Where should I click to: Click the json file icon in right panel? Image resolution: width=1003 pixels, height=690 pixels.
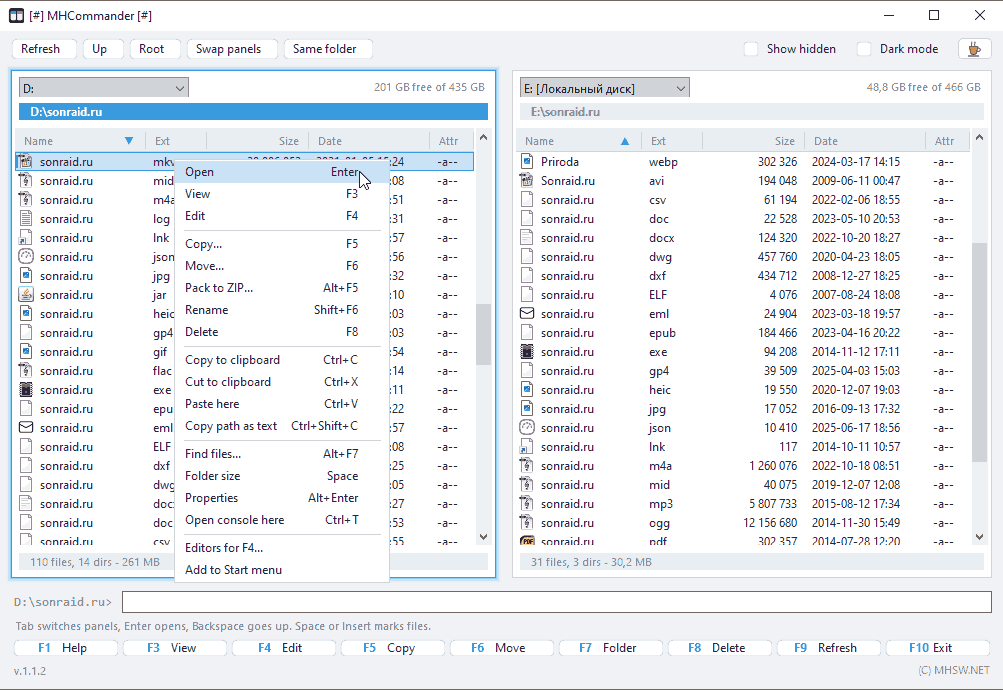(x=526, y=428)
